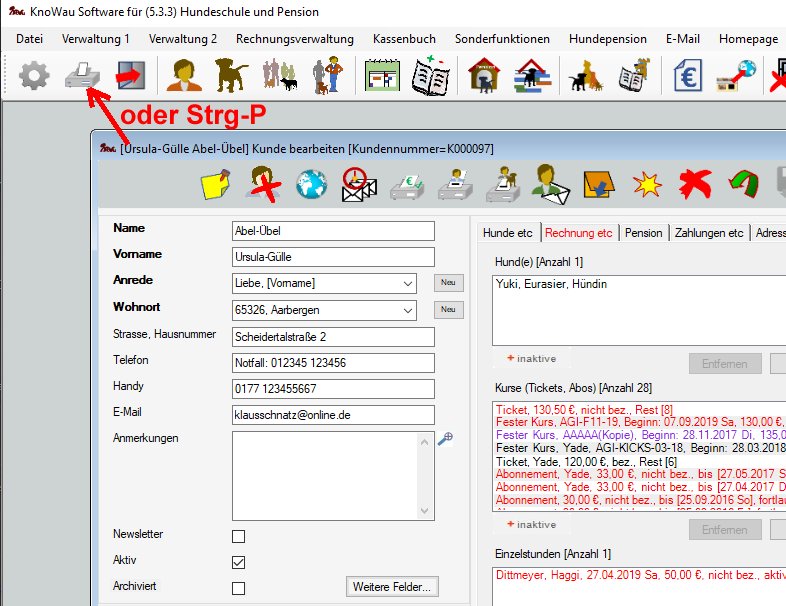786x606 pixels.
Task: Select the Rechnung etc tab
Action: [x=578, y=233]
